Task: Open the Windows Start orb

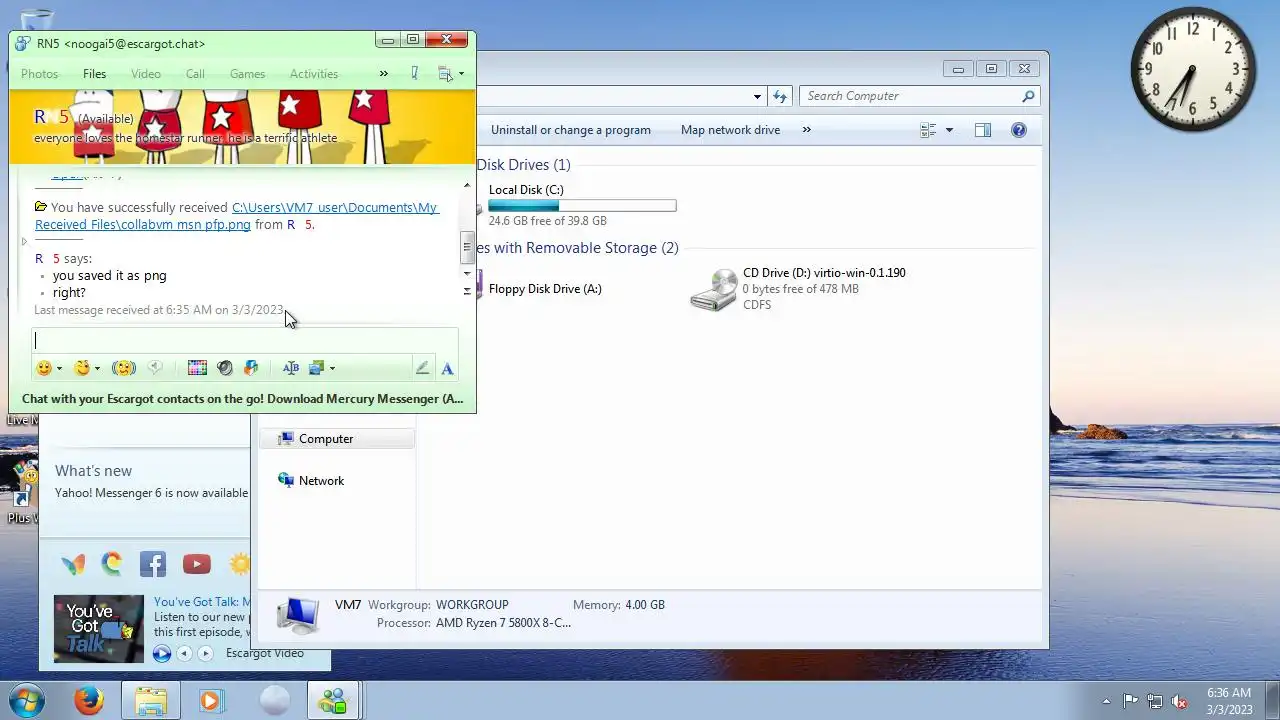Action: click(x=27, y=701)
